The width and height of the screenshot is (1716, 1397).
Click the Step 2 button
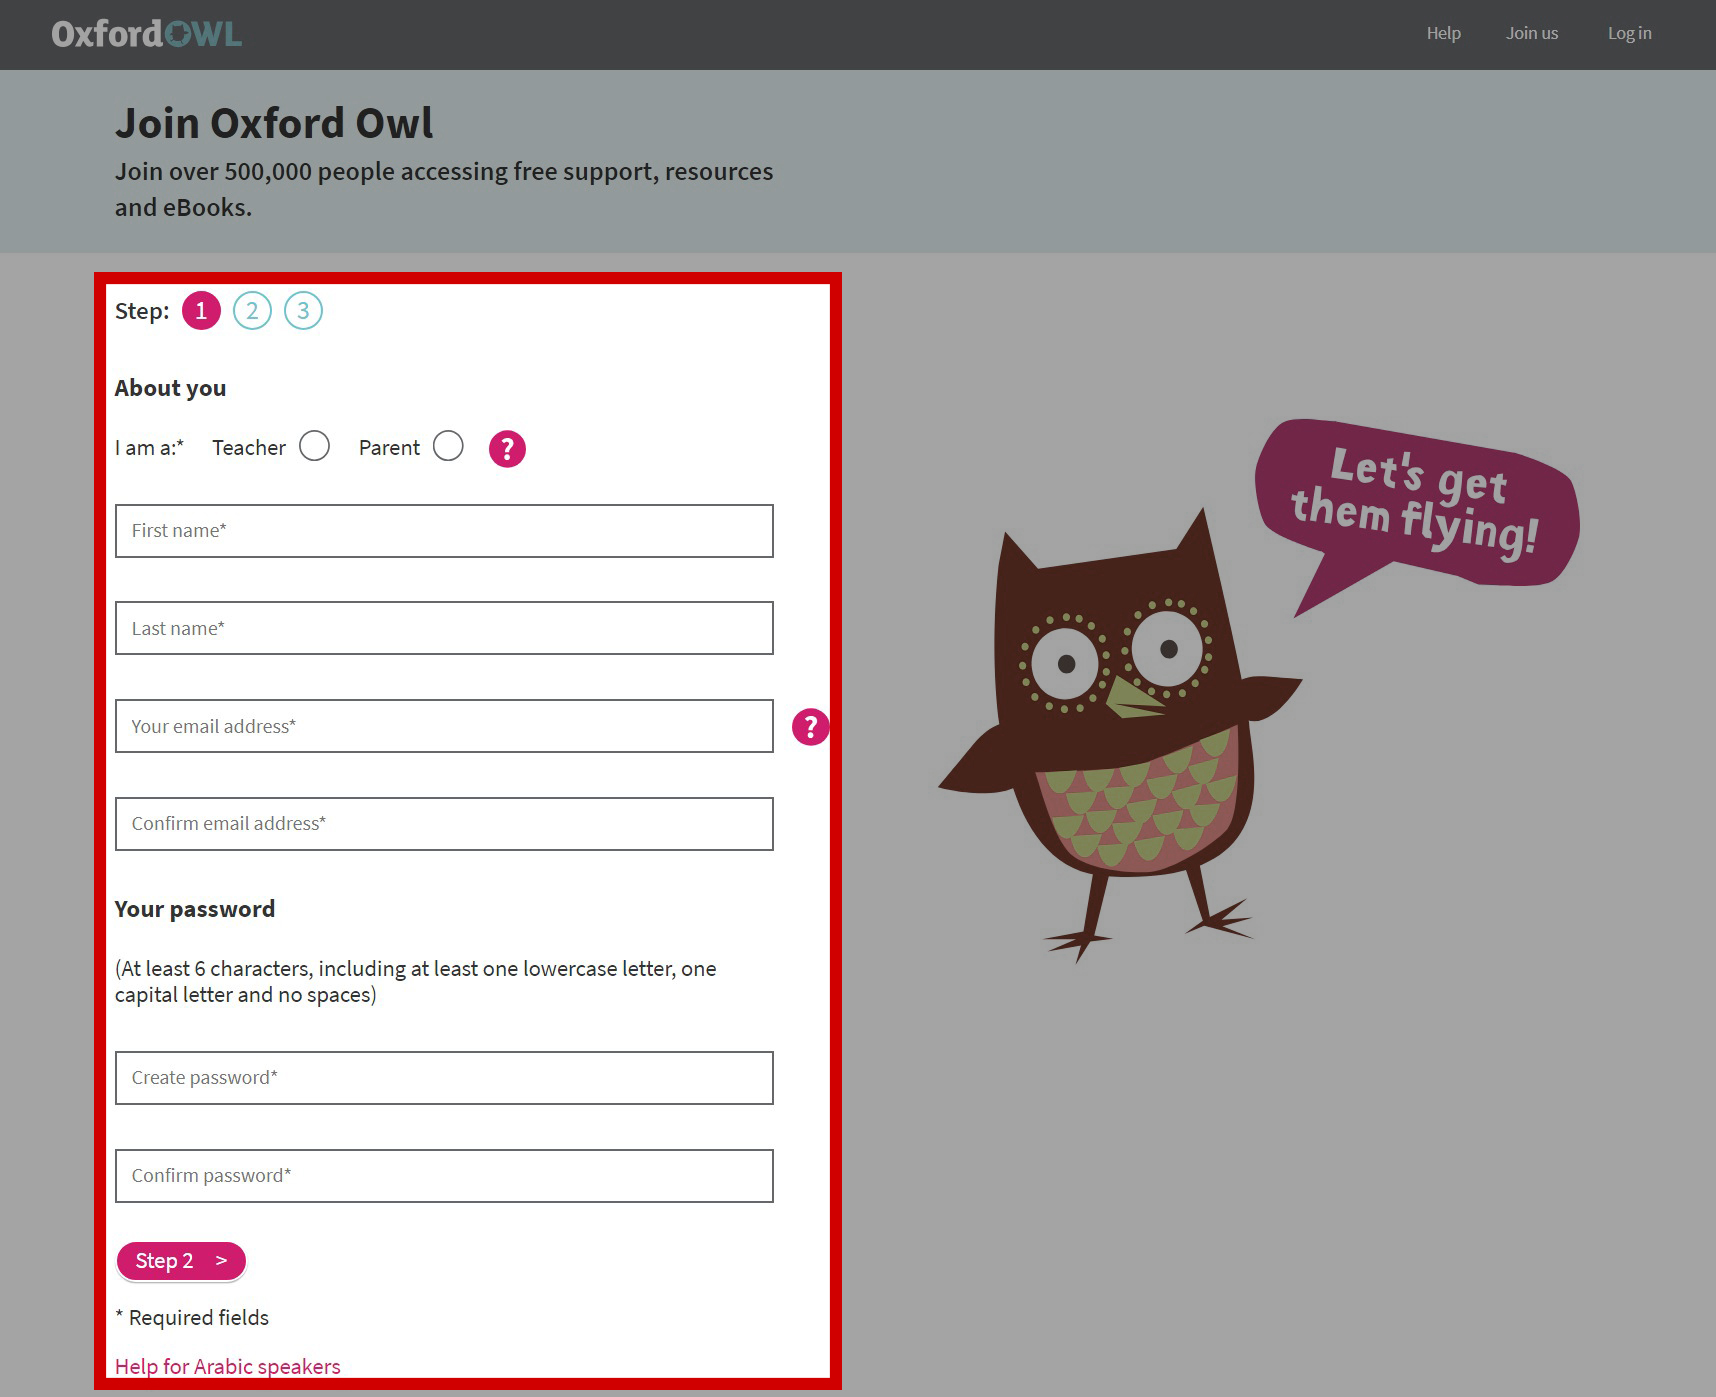point(181,1261)
